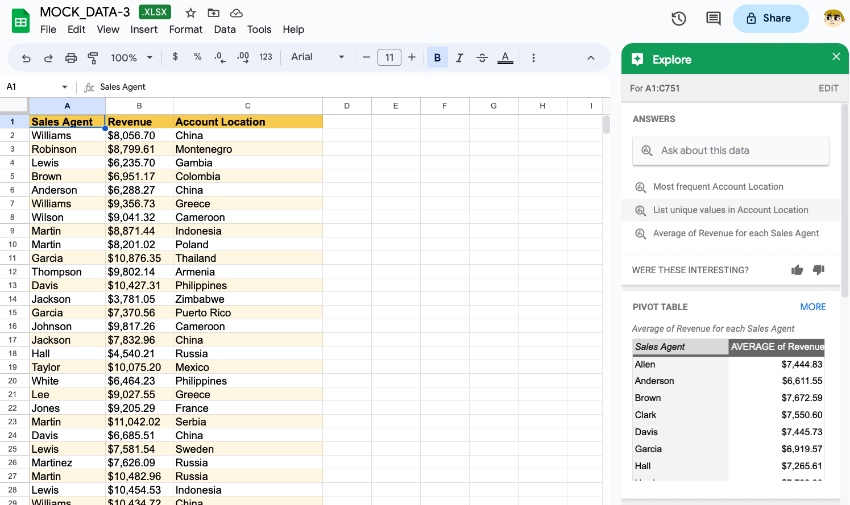Click the Ask about this data field
This screenshot has height=505, width=850.
pyautogui.click(x=731, y=151)
